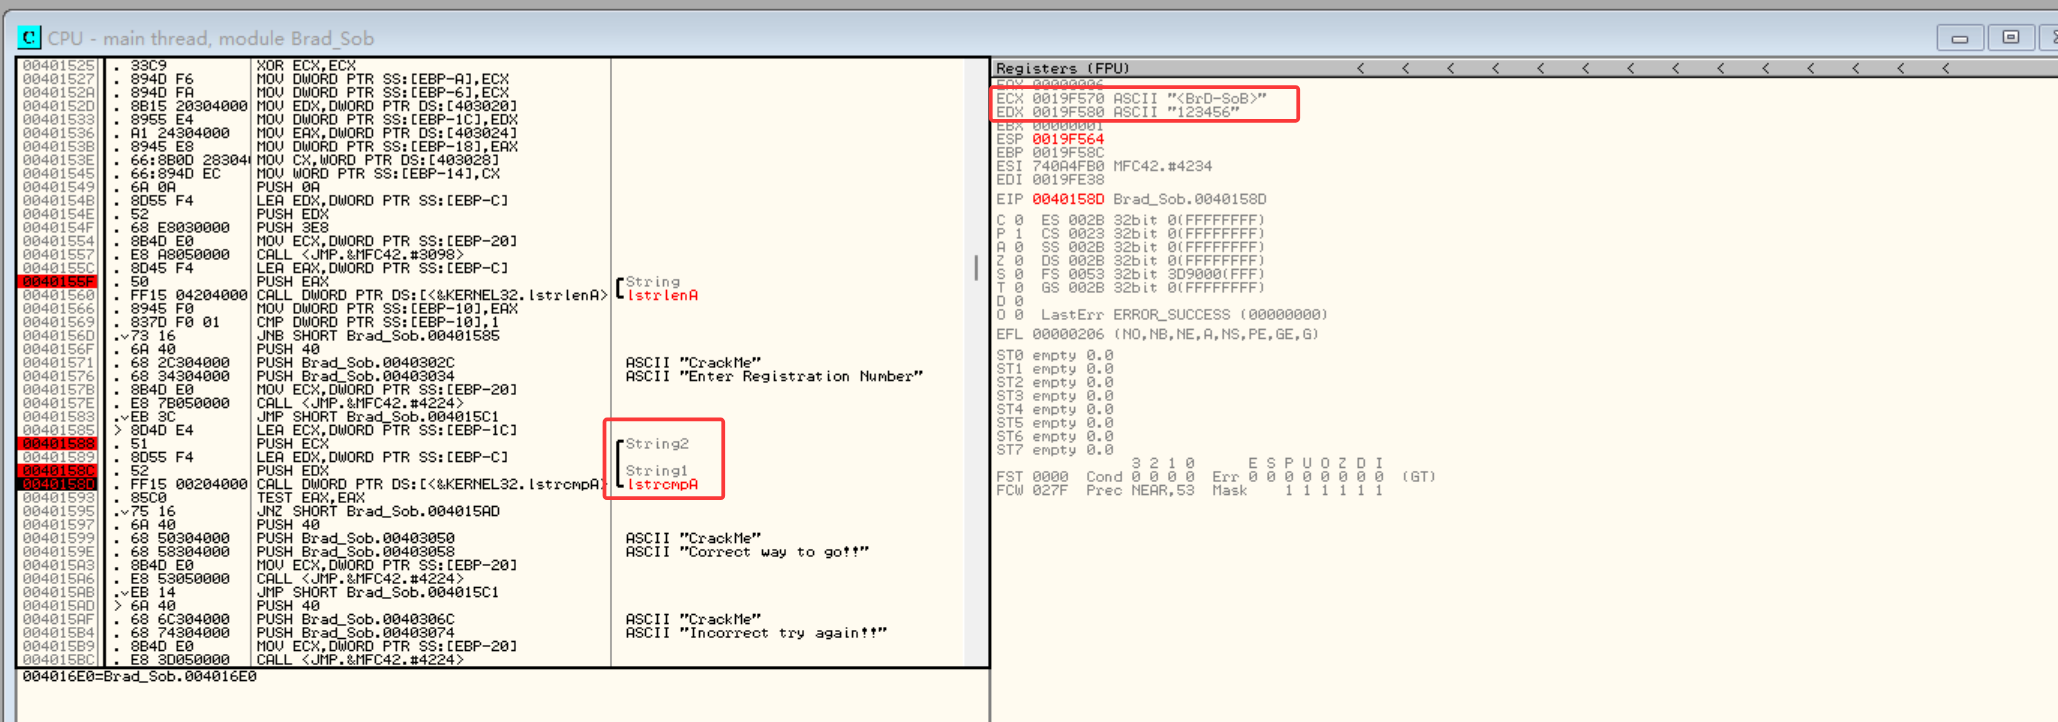
Task: Select breakpoint address 0040155F
Action: click(58, 282)
